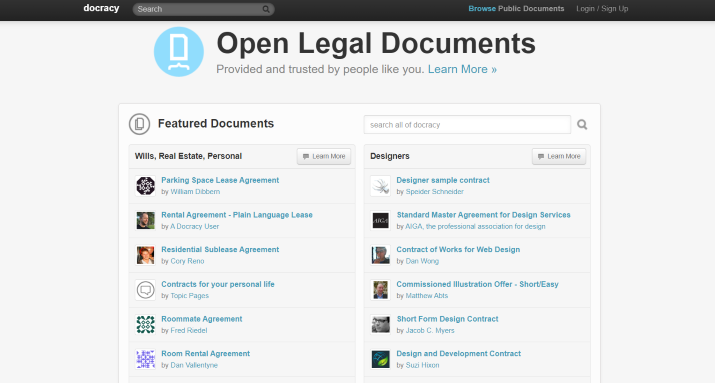This screenshot has height=383, width=715.
Task: View Jacob C. Myers' profile
Action: click(430, 331)
